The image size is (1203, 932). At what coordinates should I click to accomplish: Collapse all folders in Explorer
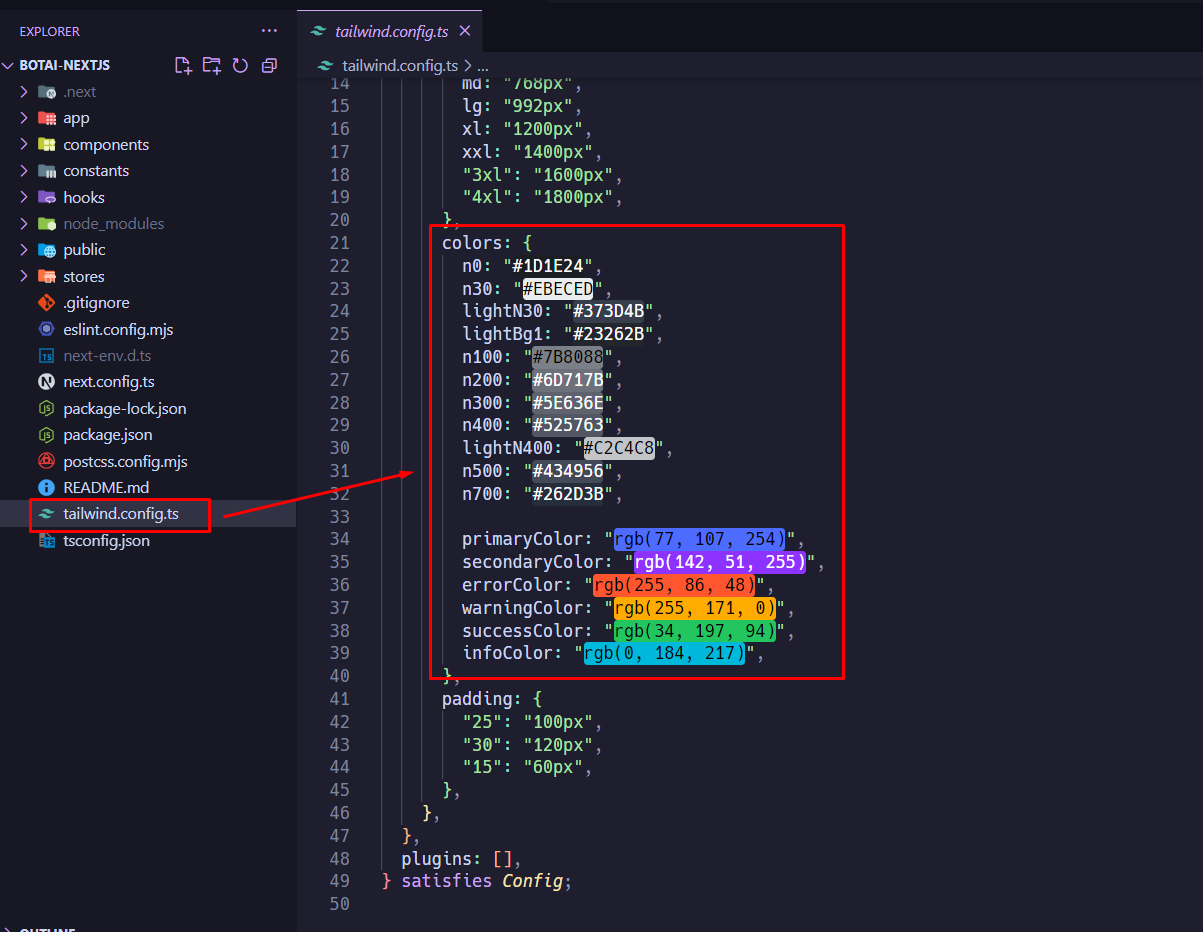pyautogui.click(x=269, y=65)
